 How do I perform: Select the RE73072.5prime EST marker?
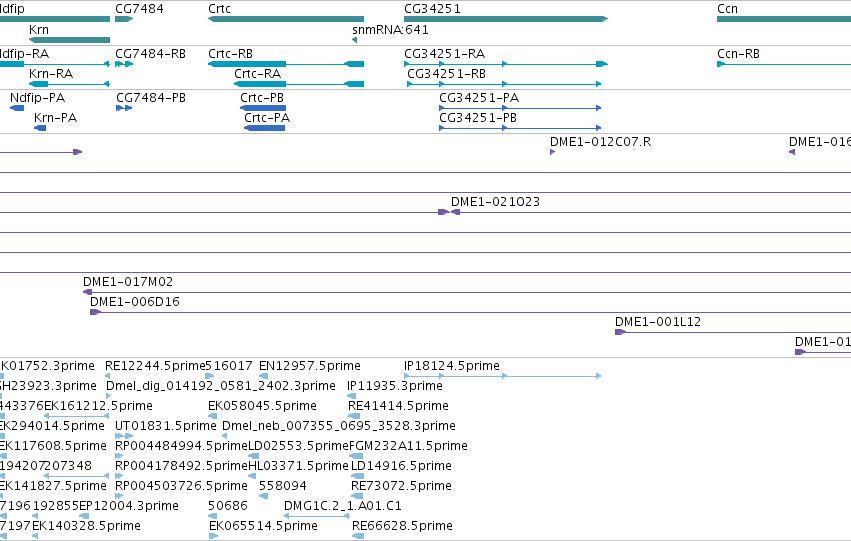(x=358, y=496)
